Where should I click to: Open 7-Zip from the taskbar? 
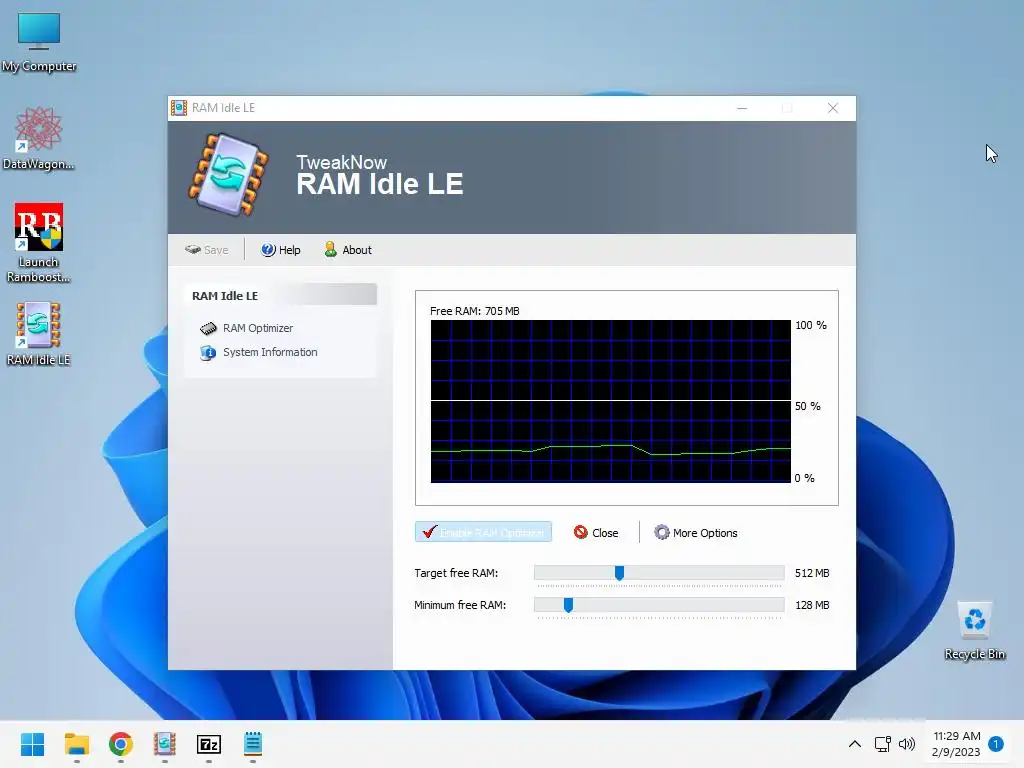coord(209,744)
